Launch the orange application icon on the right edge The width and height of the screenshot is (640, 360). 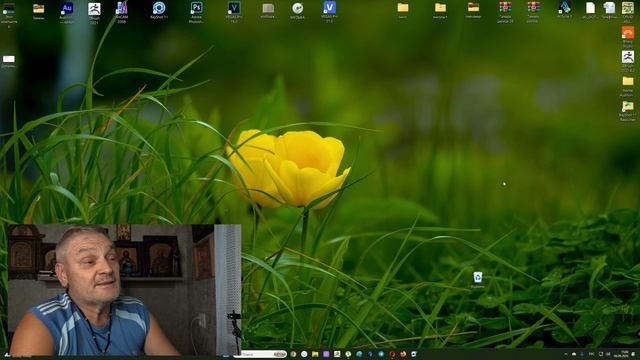pyautogui.click(x=628, y=33)
